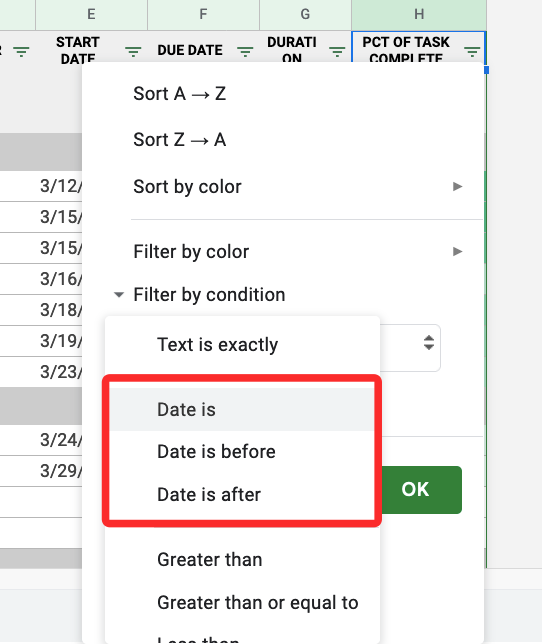Select Date is before condition
This screenshot has width=542, height=644.
click(x=242, y=452)
